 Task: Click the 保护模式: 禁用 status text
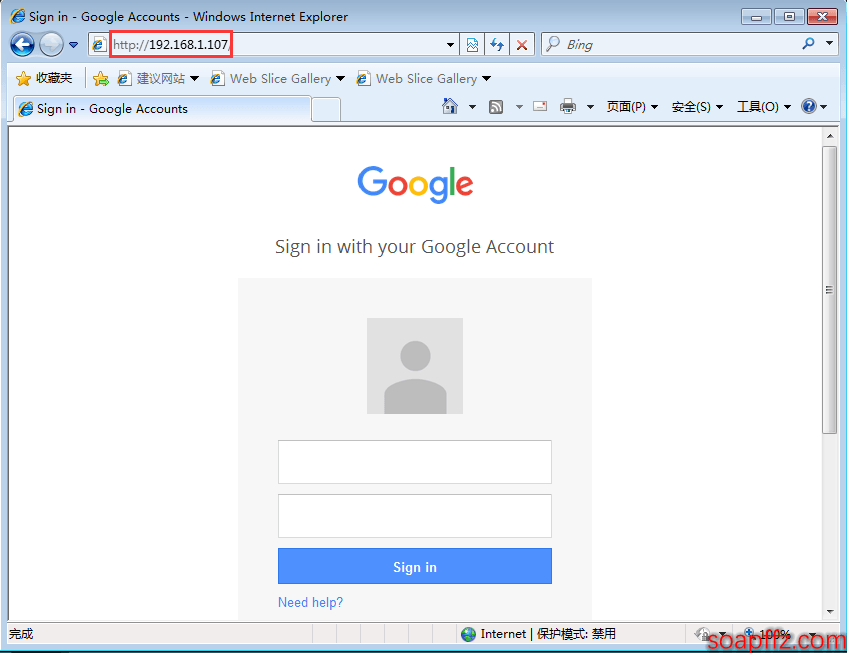tap(576, 634)
